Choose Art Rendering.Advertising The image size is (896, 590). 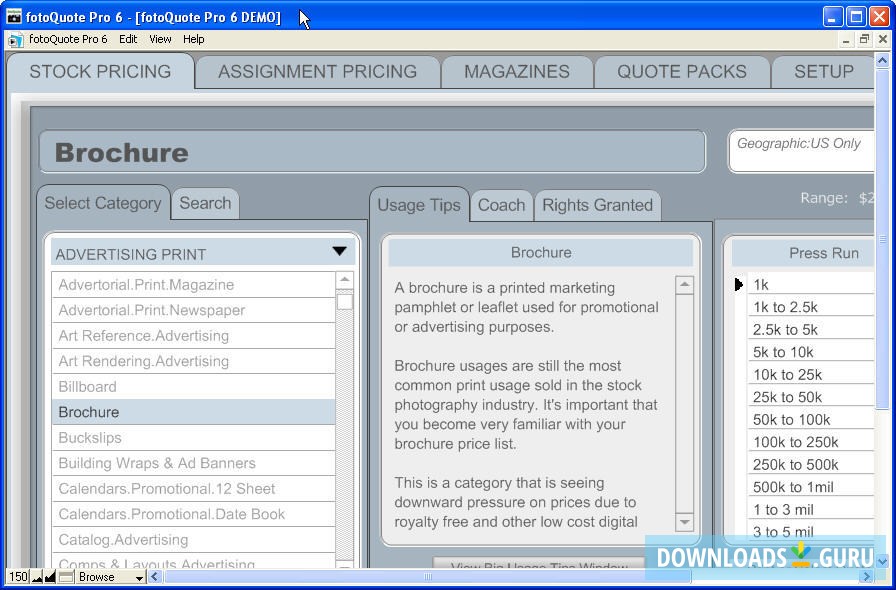point(193,361)
